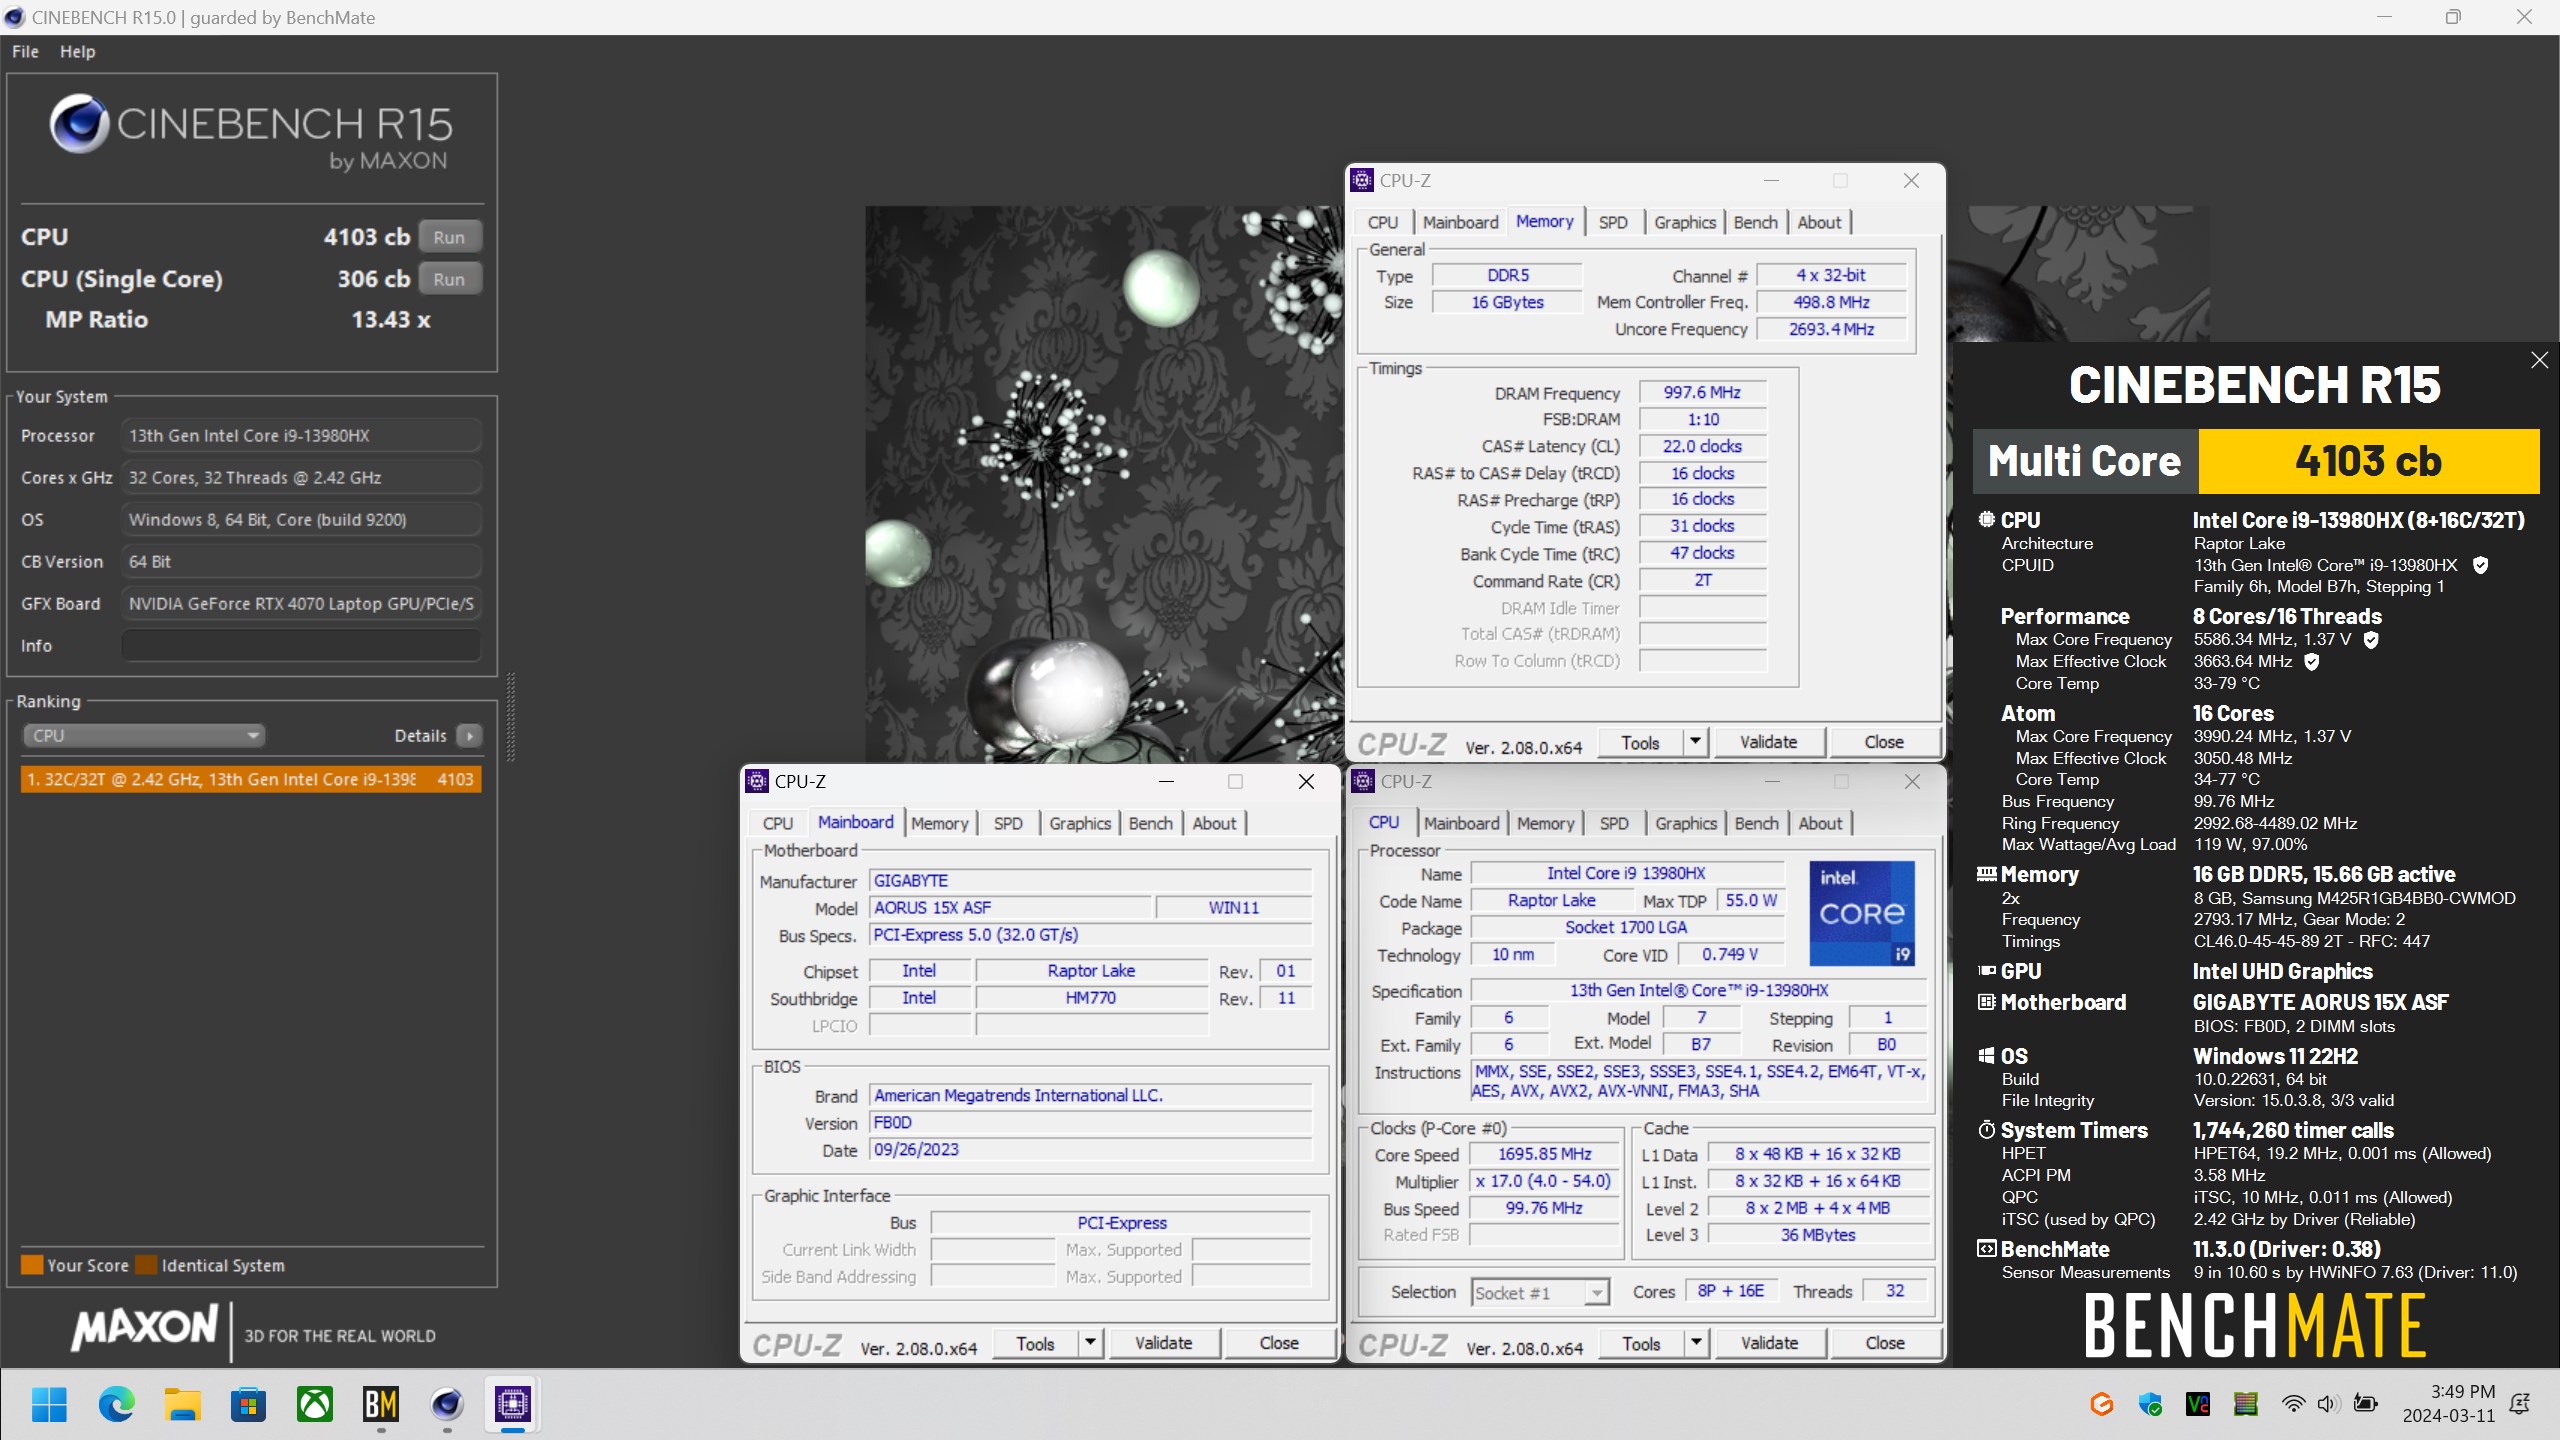
Task: Open Bench tab in CPU-Z Memory window
Action: (1755, 222)
